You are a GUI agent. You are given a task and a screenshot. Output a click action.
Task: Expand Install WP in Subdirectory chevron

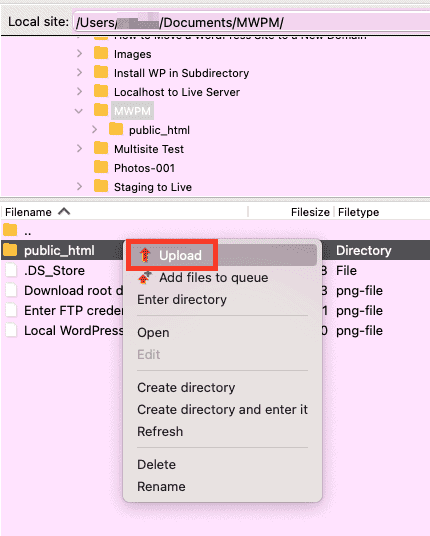pyautogui.click(x=79, y=72)
